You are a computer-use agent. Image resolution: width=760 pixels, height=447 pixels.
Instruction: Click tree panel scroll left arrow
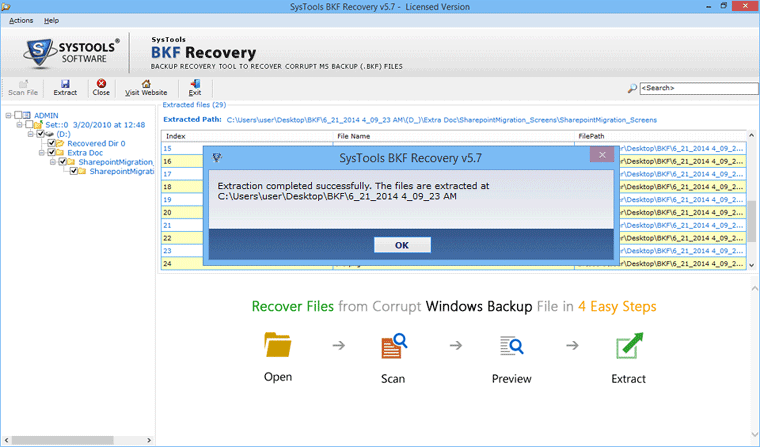(6, 440)
